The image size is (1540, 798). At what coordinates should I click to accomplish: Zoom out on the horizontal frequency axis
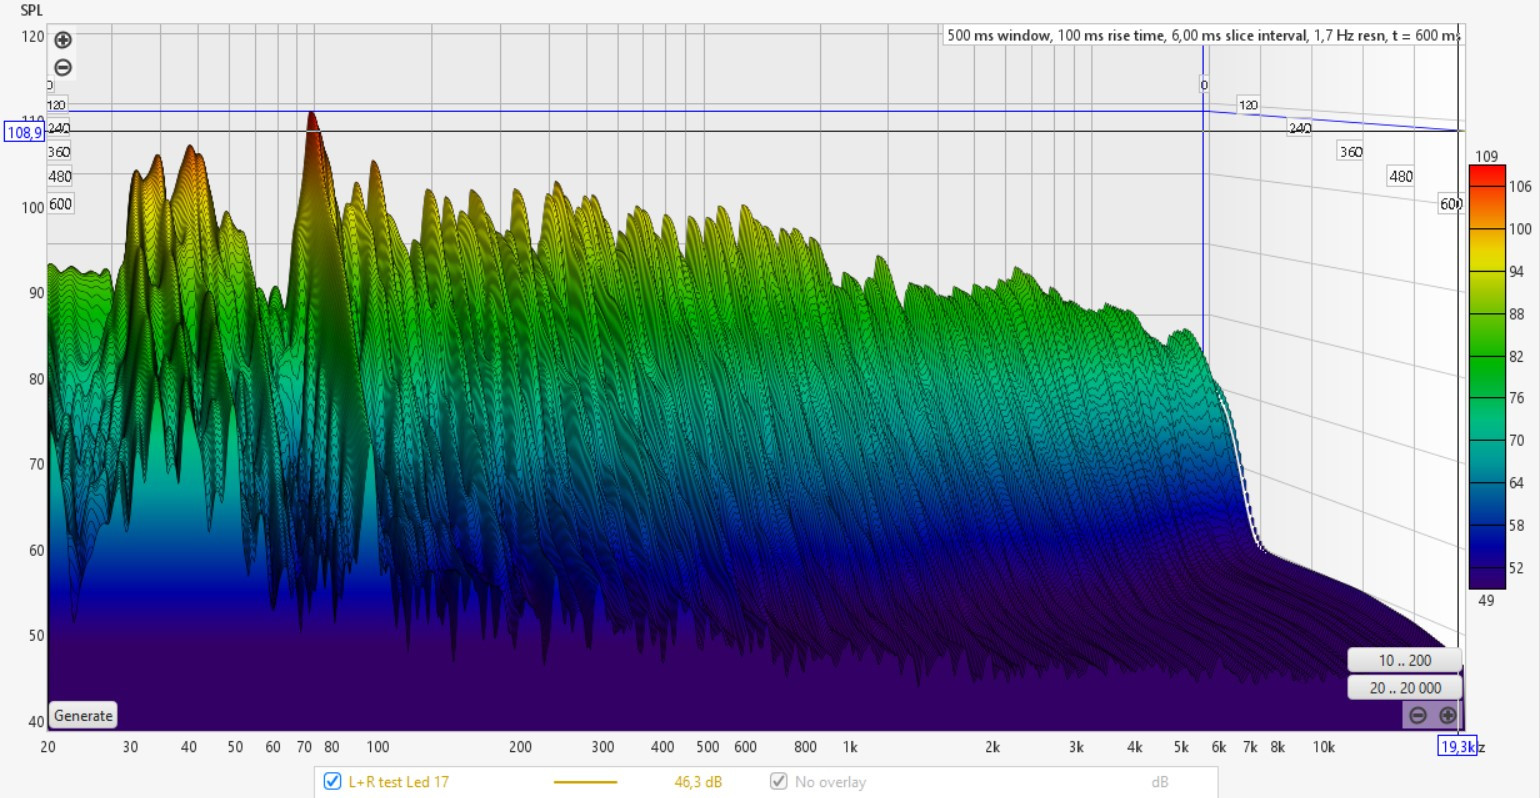[1417, 715]
